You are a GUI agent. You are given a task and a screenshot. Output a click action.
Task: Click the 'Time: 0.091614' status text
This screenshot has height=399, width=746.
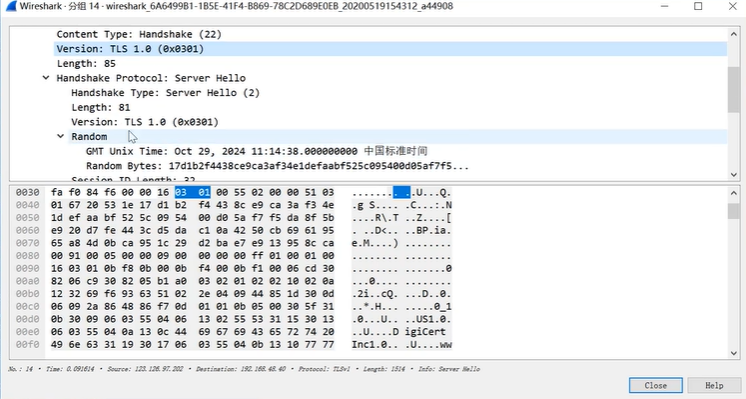point(70,369)
